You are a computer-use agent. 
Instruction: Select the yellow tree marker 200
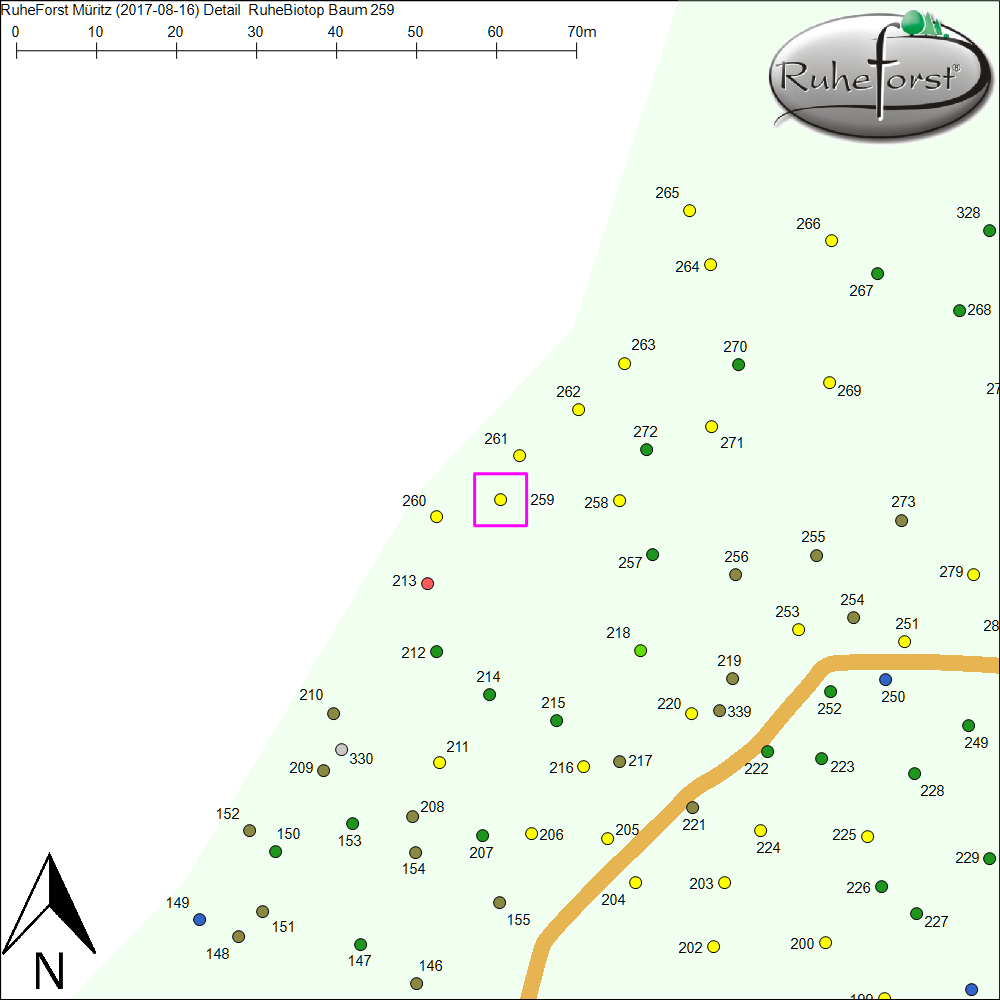point(826,942)
